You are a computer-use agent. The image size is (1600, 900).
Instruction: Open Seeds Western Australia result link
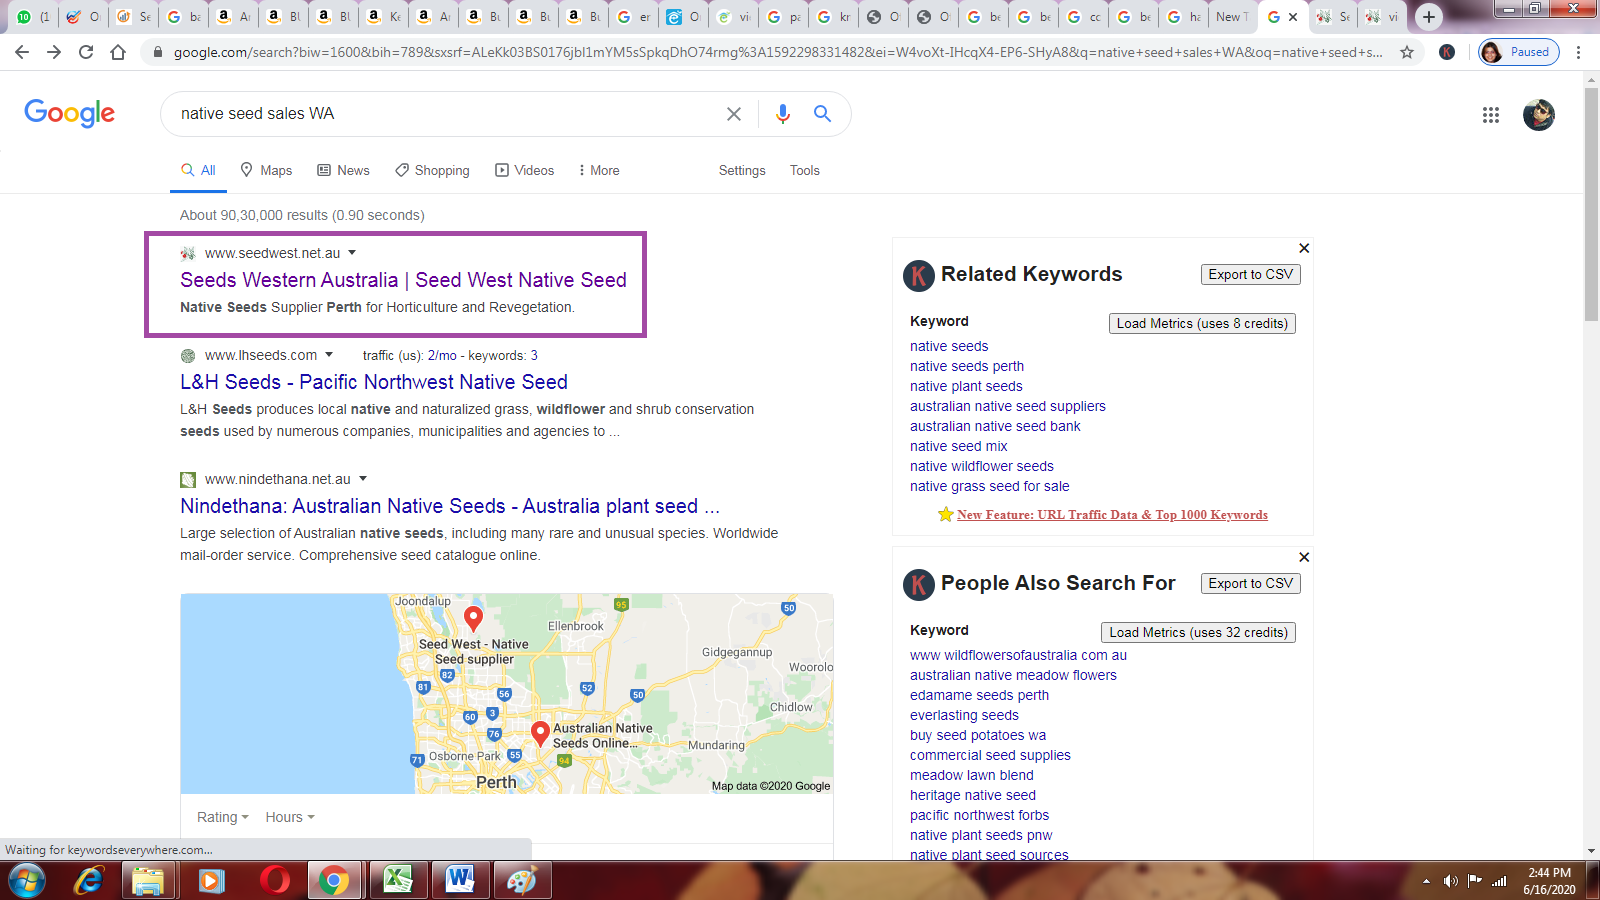[x=403, y=280]
